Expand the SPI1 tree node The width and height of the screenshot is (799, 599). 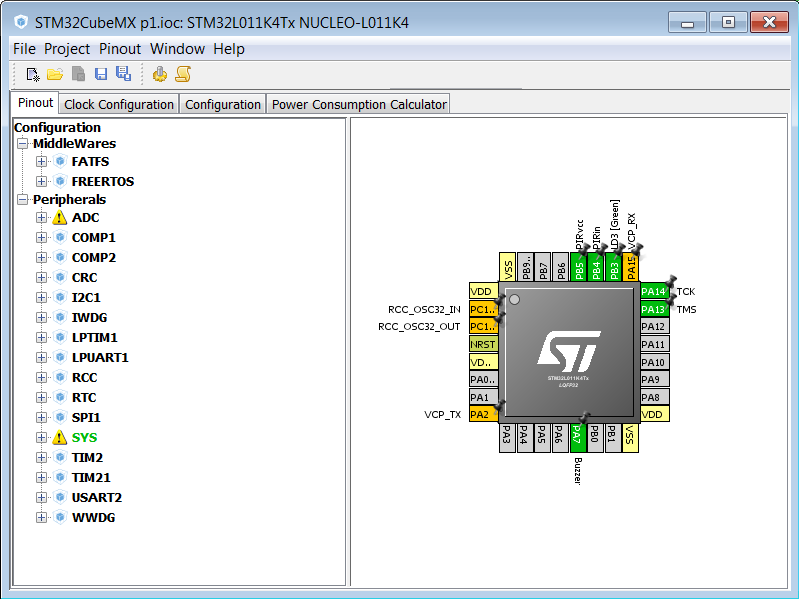pos(41,418)
